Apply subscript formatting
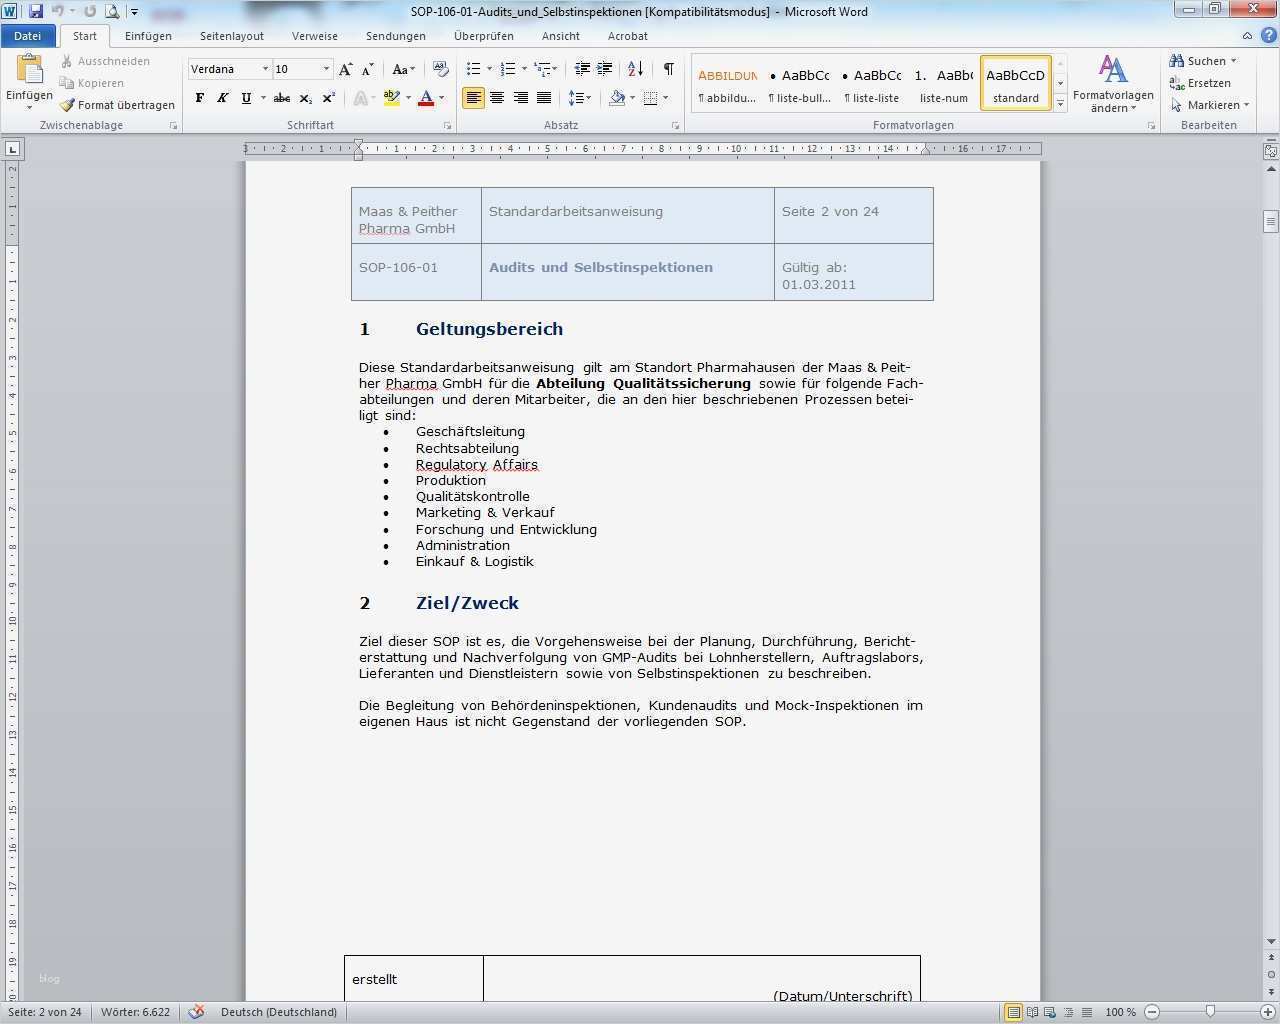 306,98
